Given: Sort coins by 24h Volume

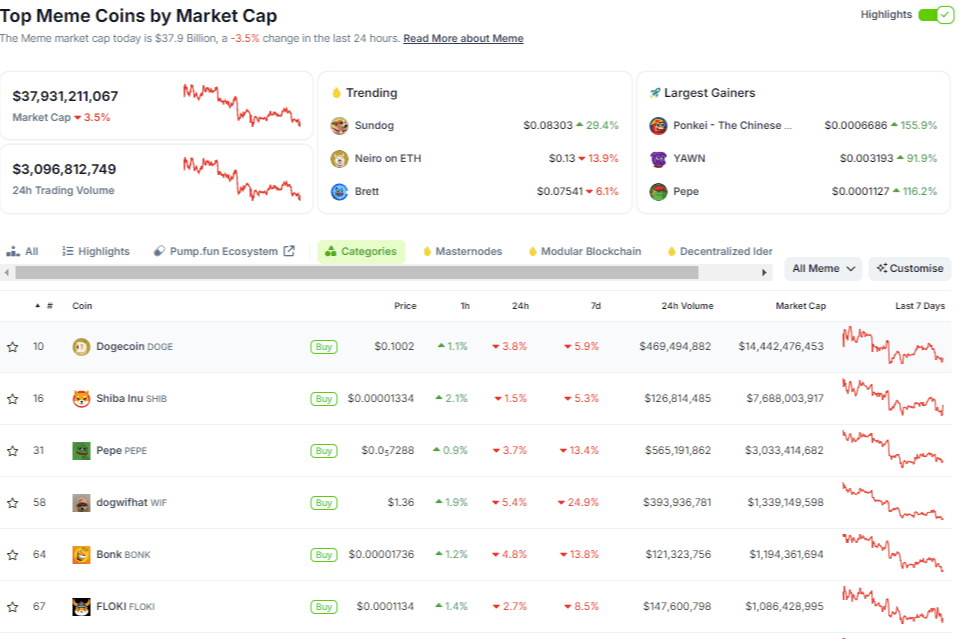Looking at the screenshot, I should pyautogui.click(x=688, y=306).
